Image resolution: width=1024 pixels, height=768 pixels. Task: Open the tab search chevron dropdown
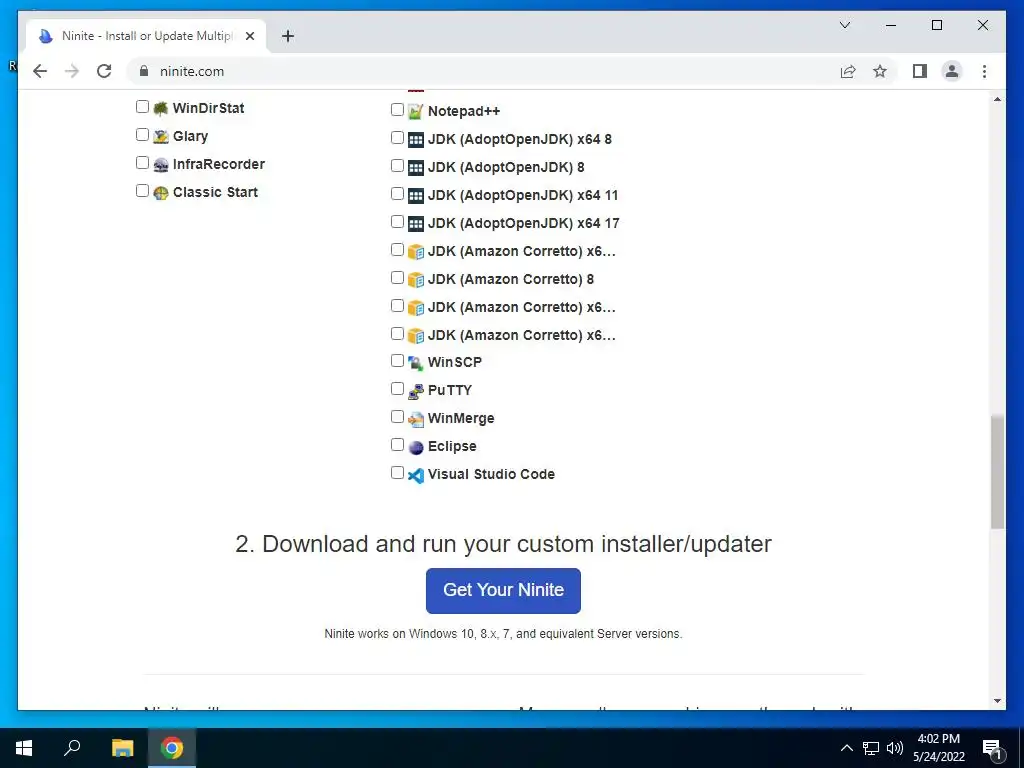tap(844, 25)
